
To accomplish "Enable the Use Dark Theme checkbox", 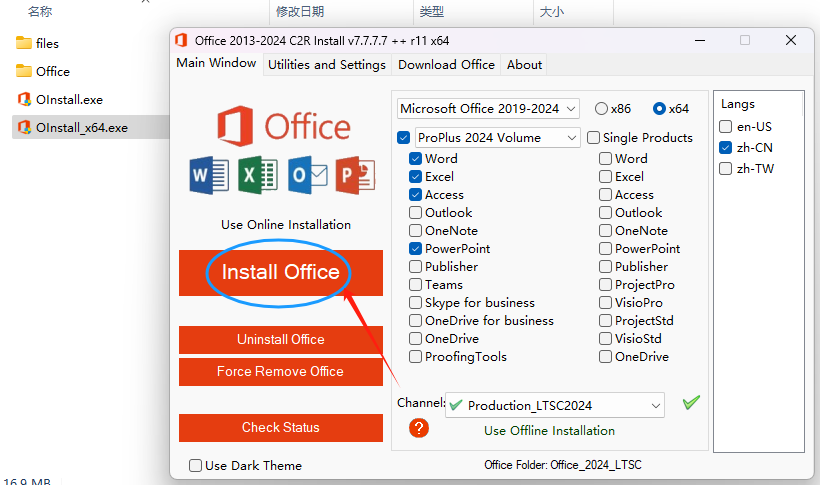I will (x=195, y=466).
